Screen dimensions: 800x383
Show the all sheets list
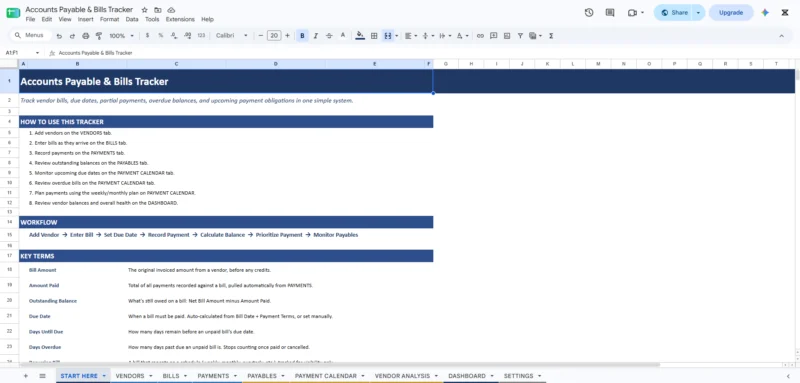pyautogui.click(x=42, y=376)
